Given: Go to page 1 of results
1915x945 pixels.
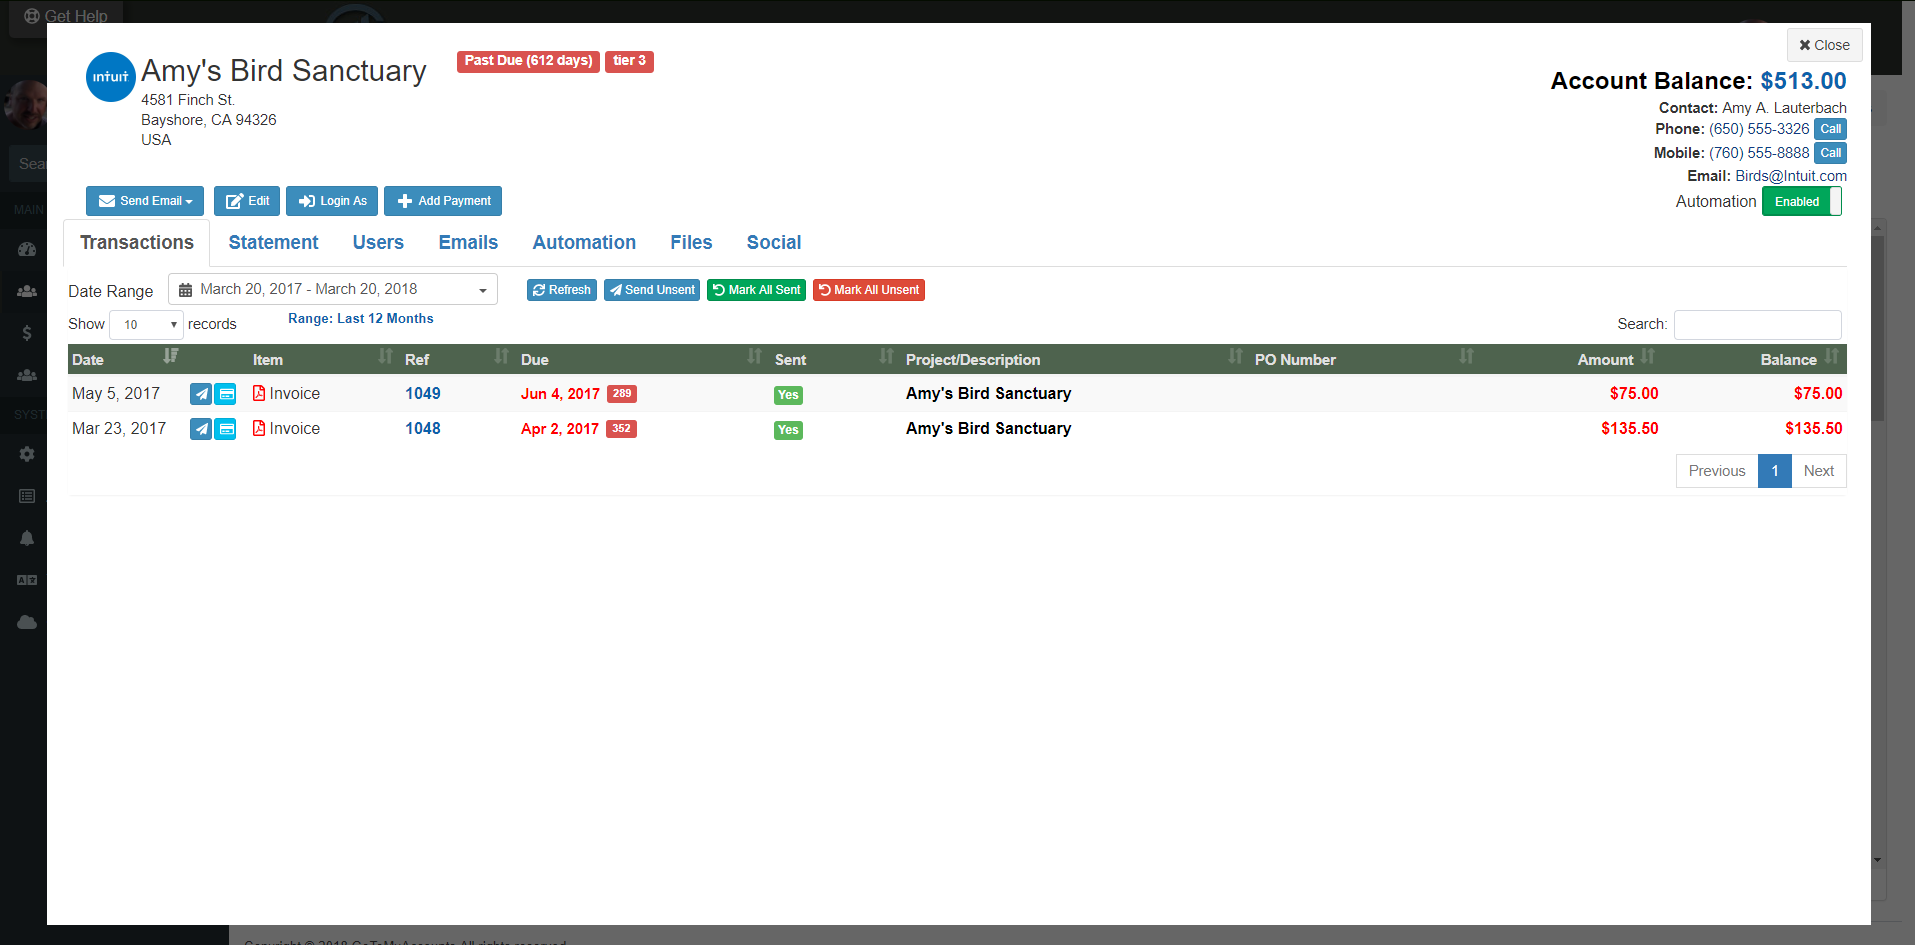Looking at the screenshot, I should click(x=1775, y=471).
